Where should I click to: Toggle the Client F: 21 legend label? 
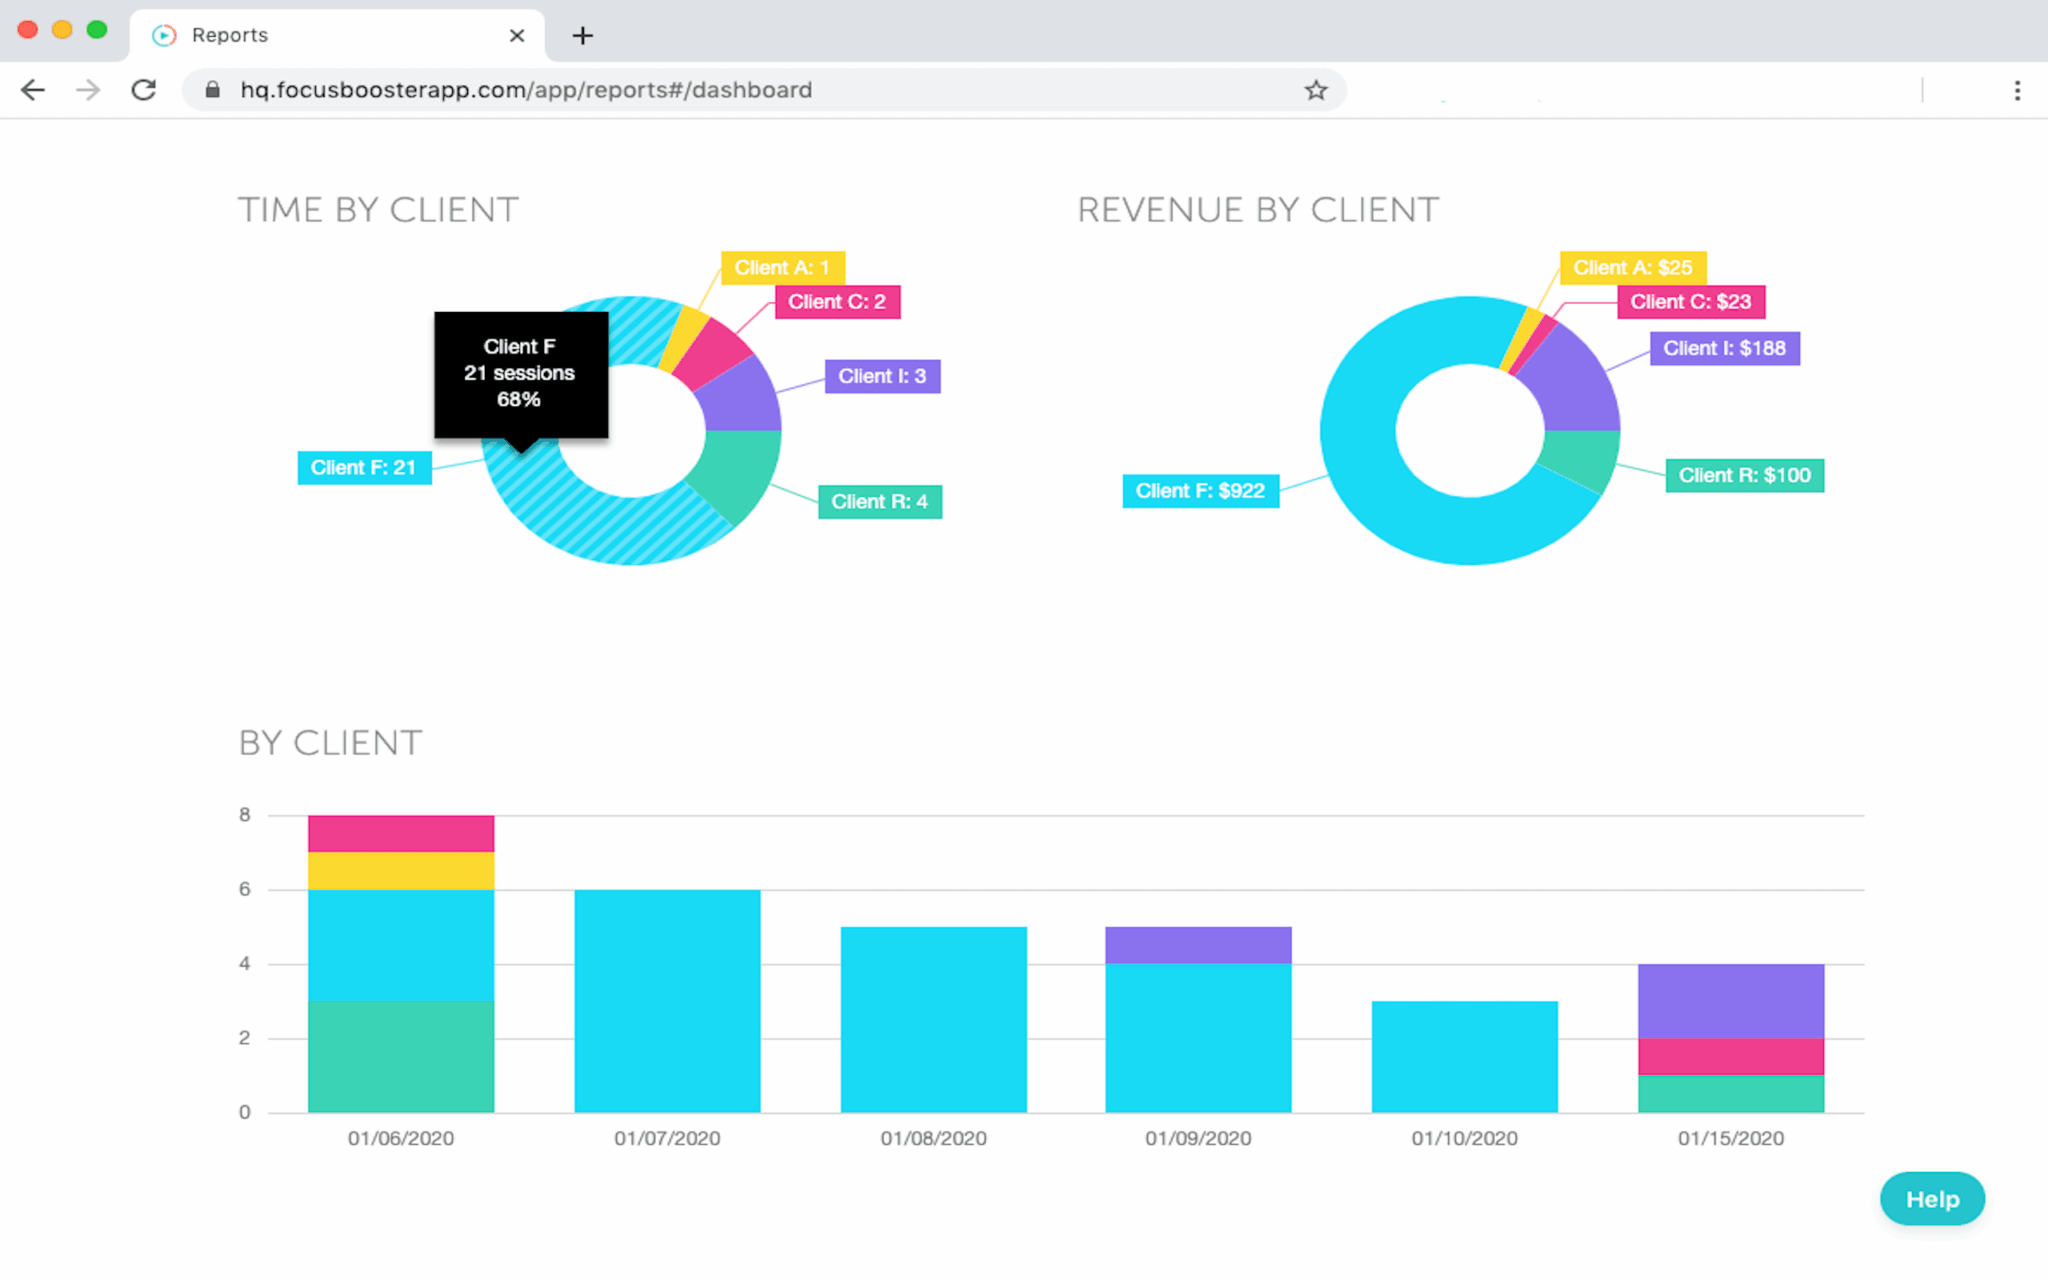(363, 467)
